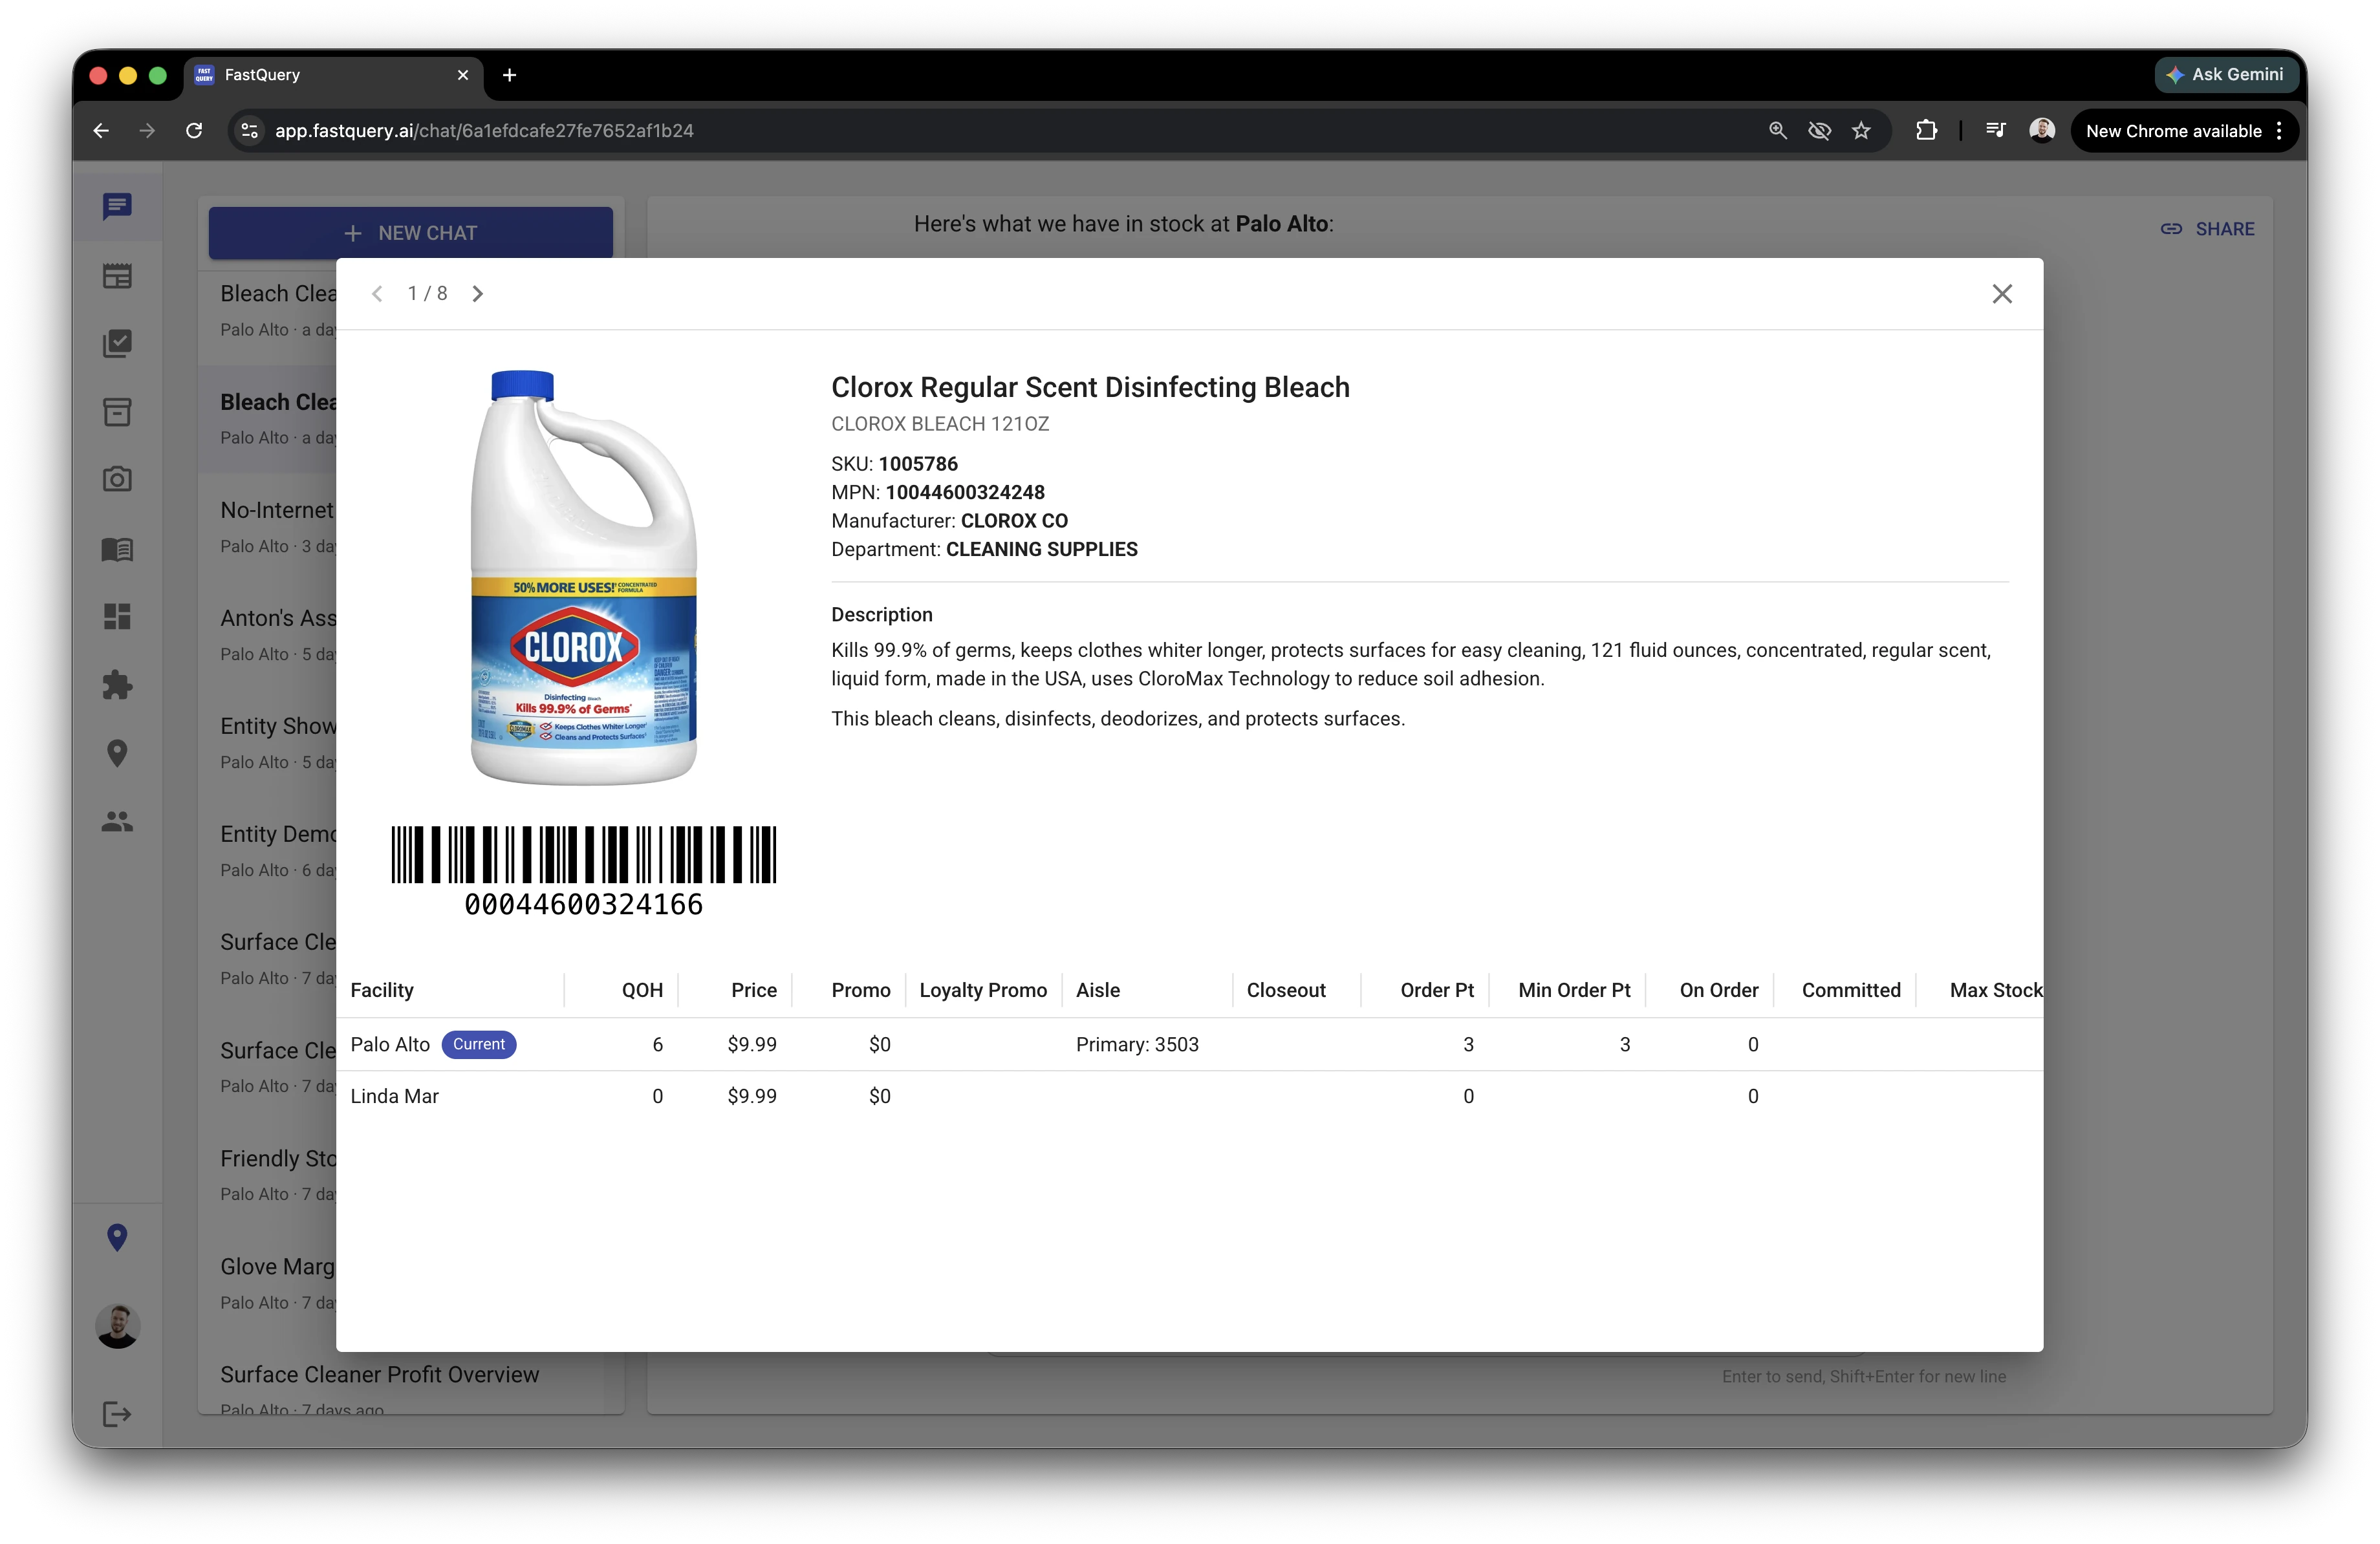Select the FastQuery browser tab

(x=334, y=75)
